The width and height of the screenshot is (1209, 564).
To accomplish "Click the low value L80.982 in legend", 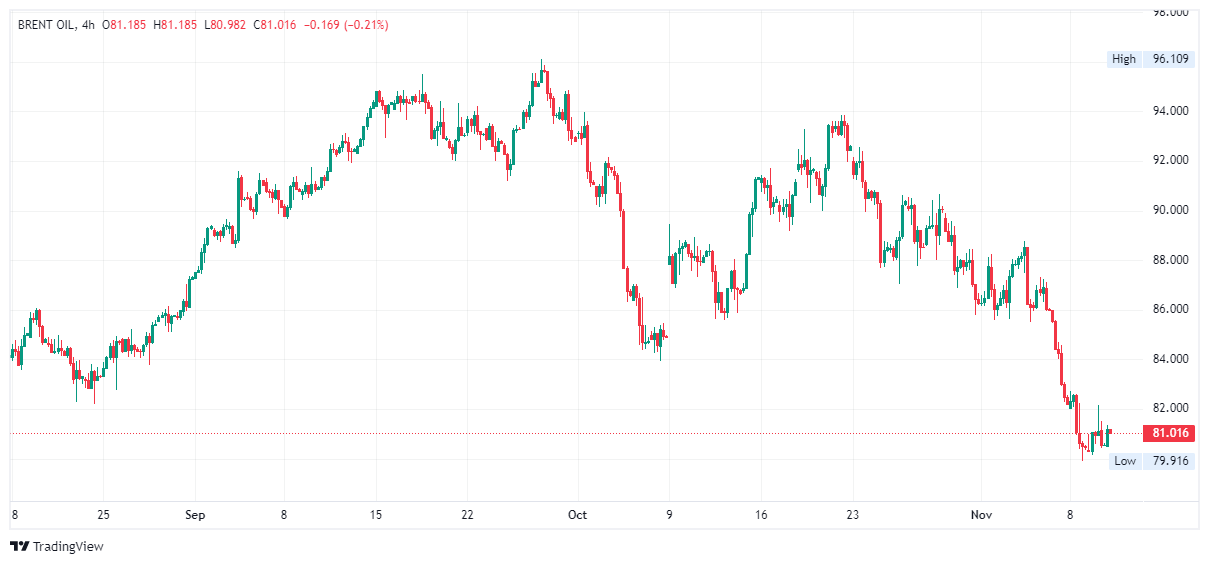I will [x=226, y=24].
